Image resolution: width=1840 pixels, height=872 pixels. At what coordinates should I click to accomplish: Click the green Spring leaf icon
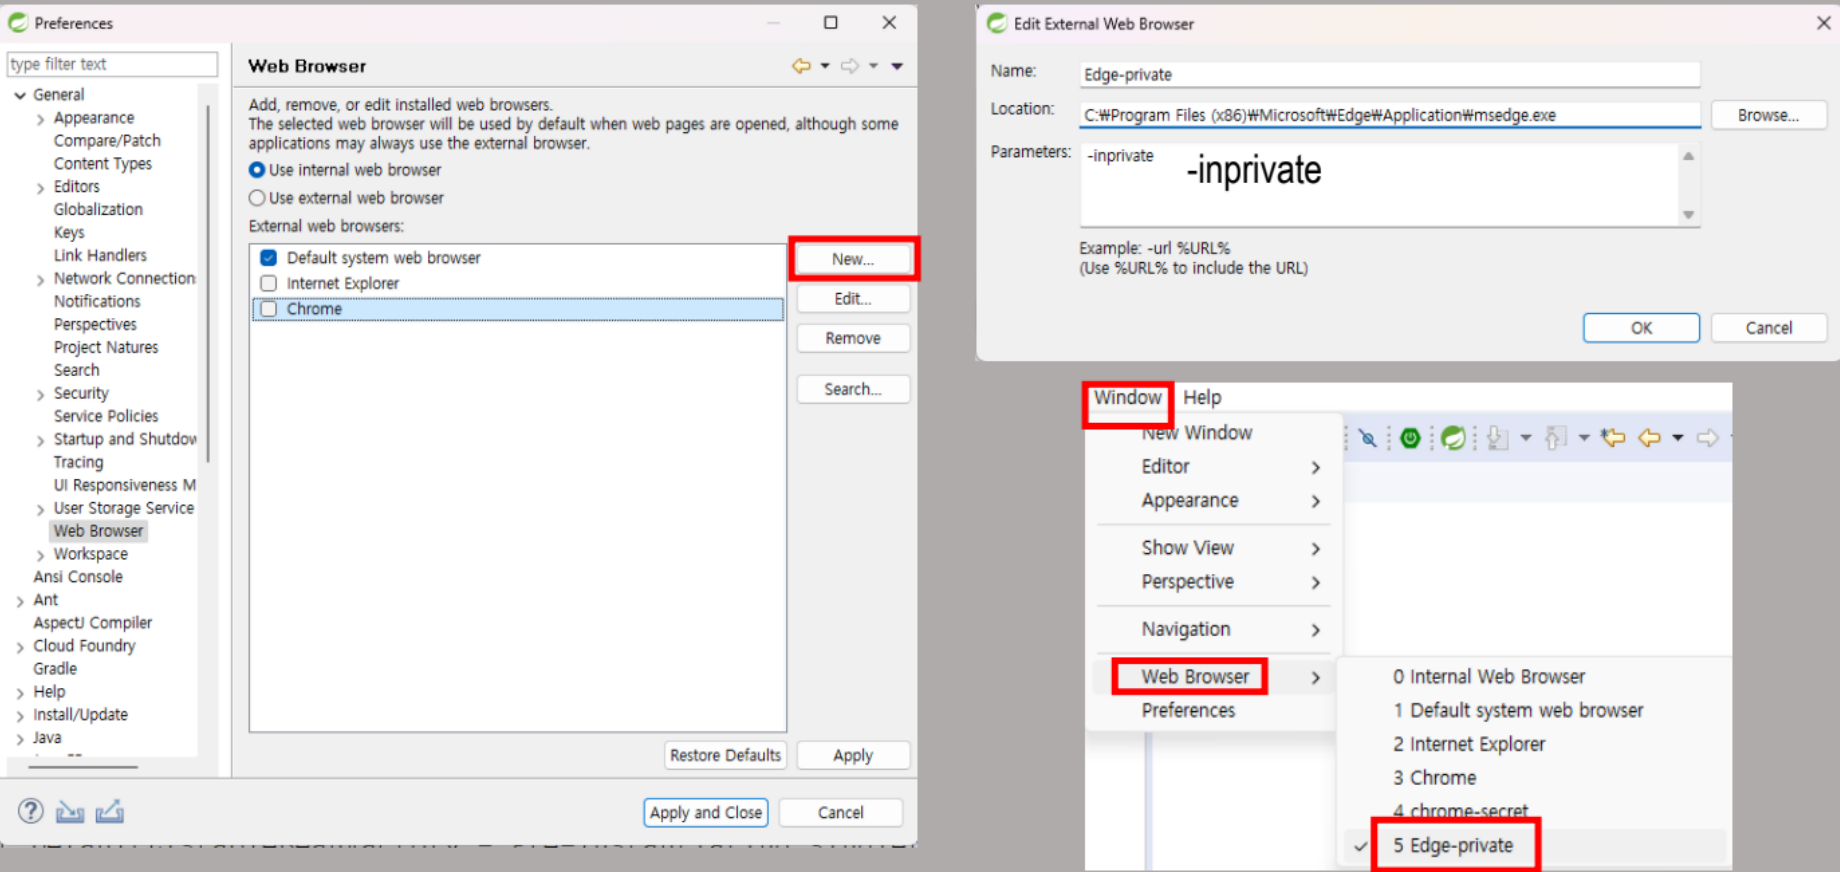pos(1453,438)
